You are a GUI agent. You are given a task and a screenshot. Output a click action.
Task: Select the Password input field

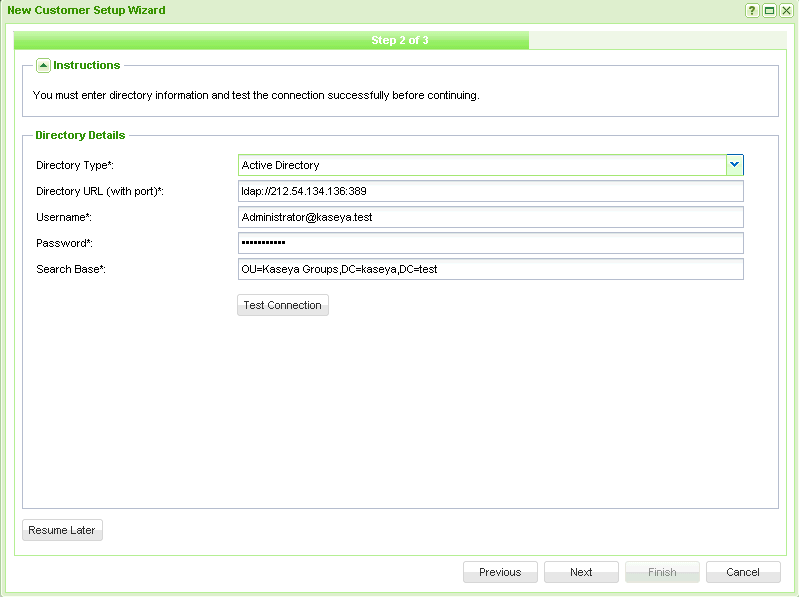click(490, 243)
